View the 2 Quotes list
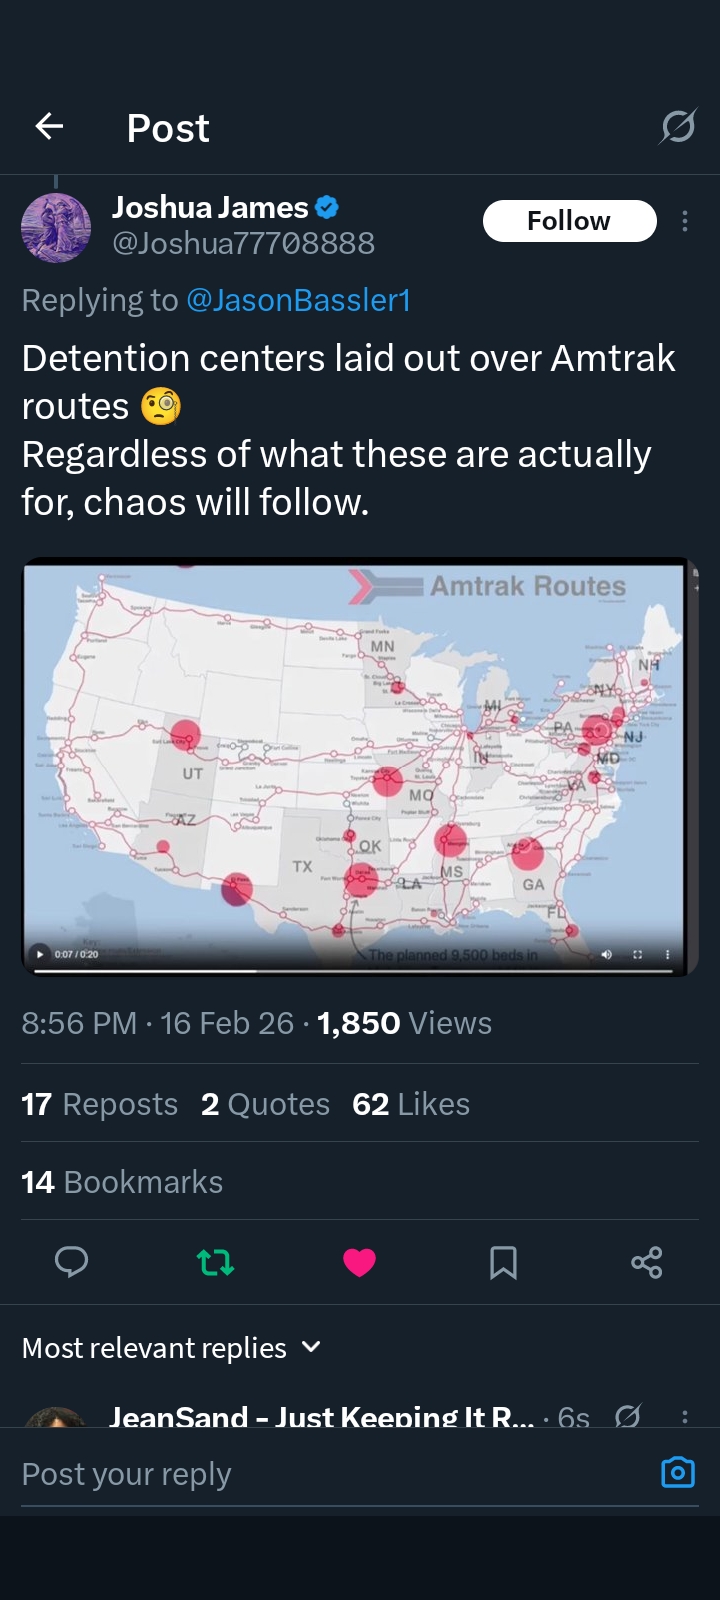Image resolution: width=720 pixels, height=1600 pixels. tap(265, 1104)
